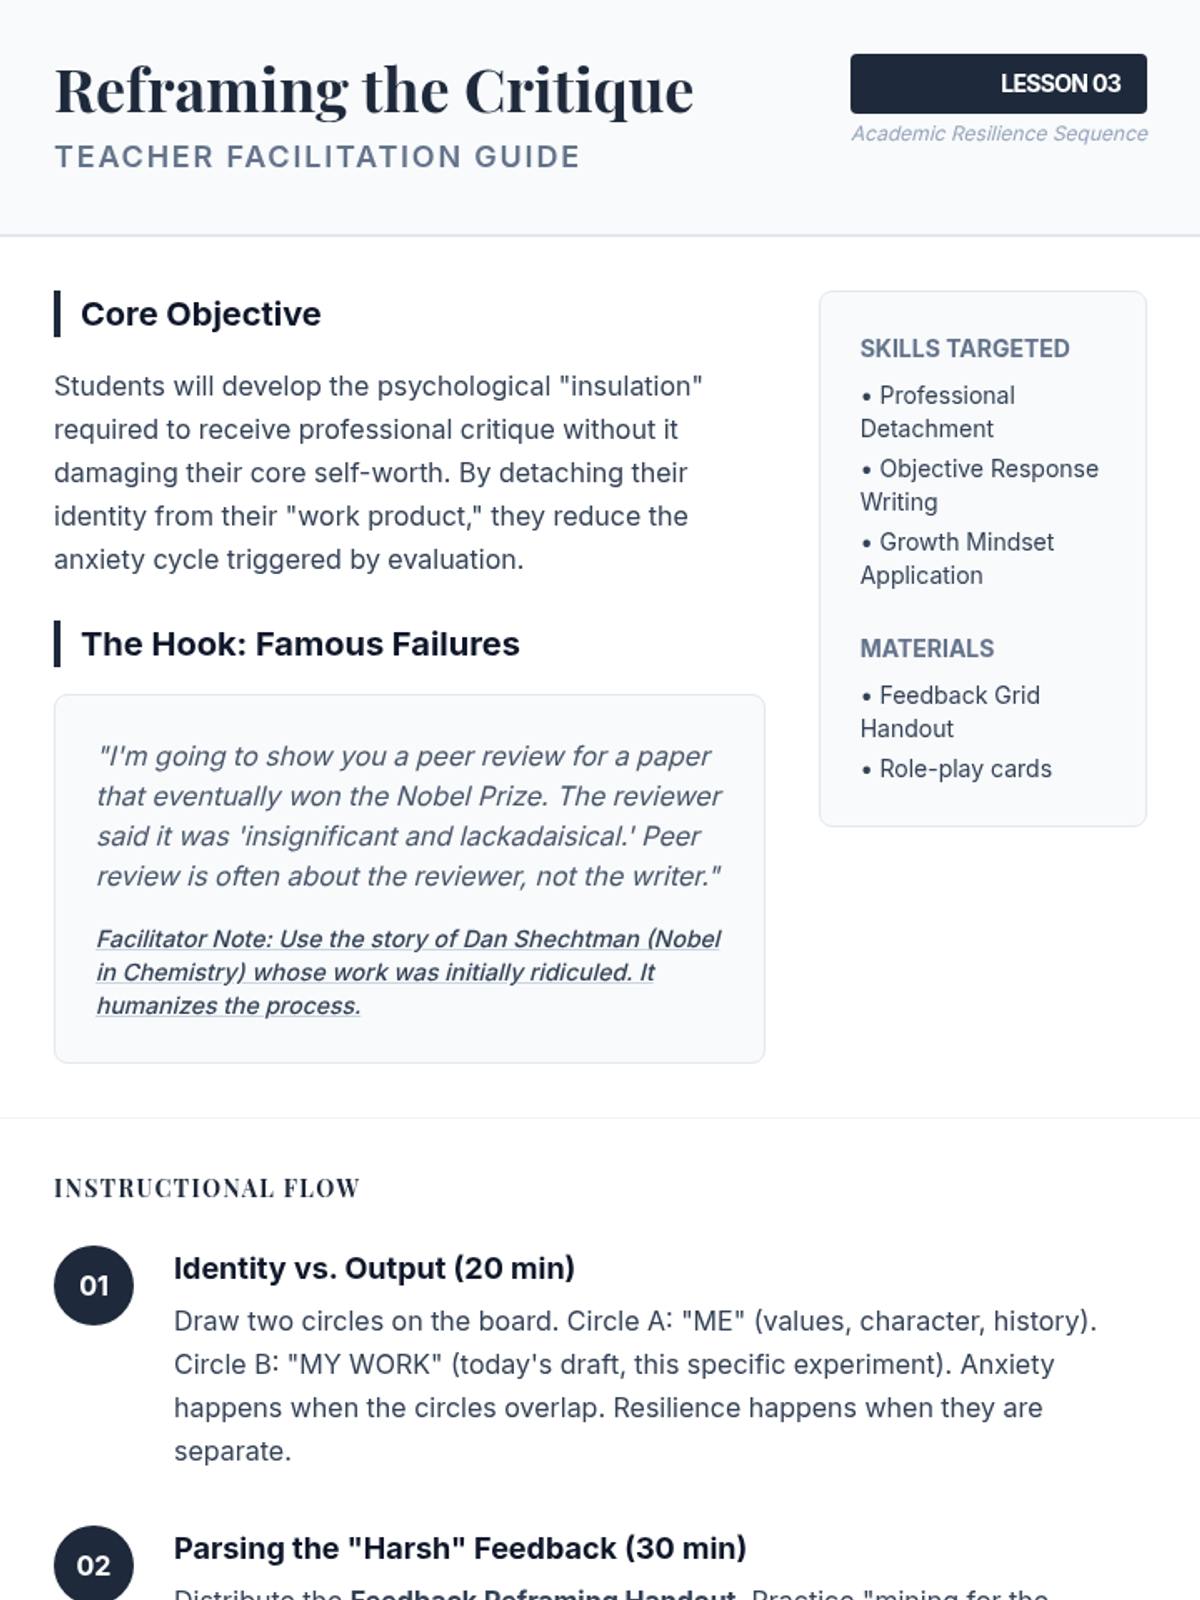Click the Skills Targeted heading
Screen dimensions: 1200x1600
pos(964,349)
